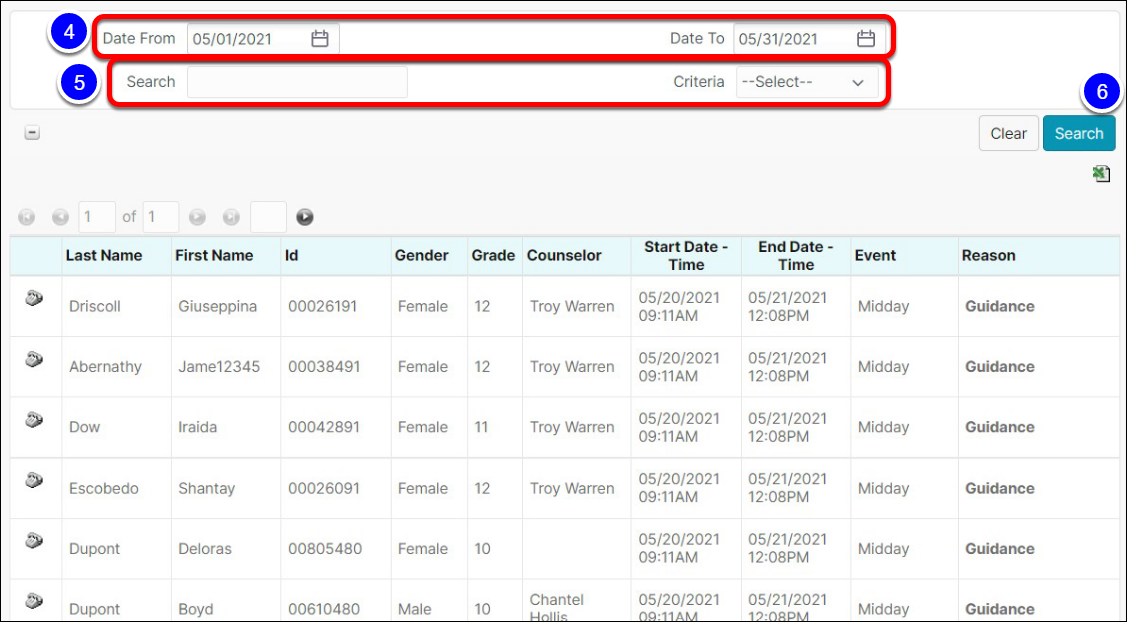Click the phone icon for Driscoll

point(34,298)
